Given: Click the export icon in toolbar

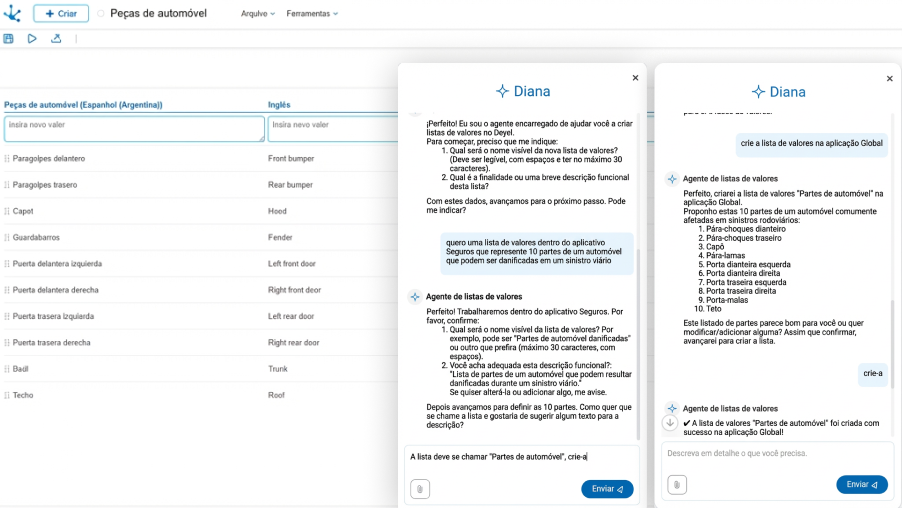Looking at the screenshot, I should [56, 39].
